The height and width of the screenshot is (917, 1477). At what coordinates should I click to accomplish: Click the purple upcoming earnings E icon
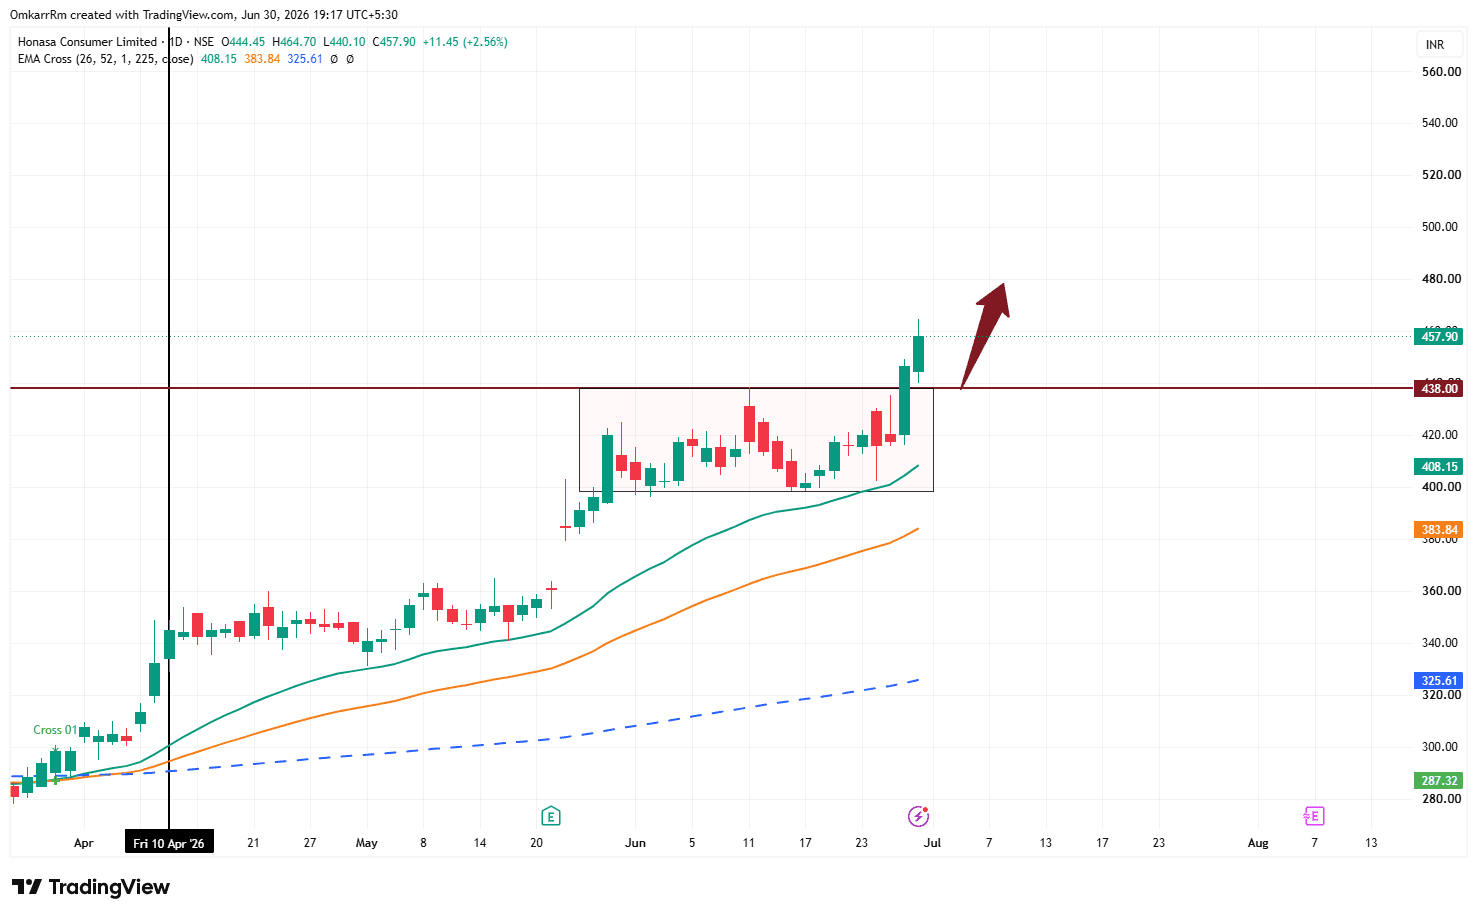click(1314, 816)
